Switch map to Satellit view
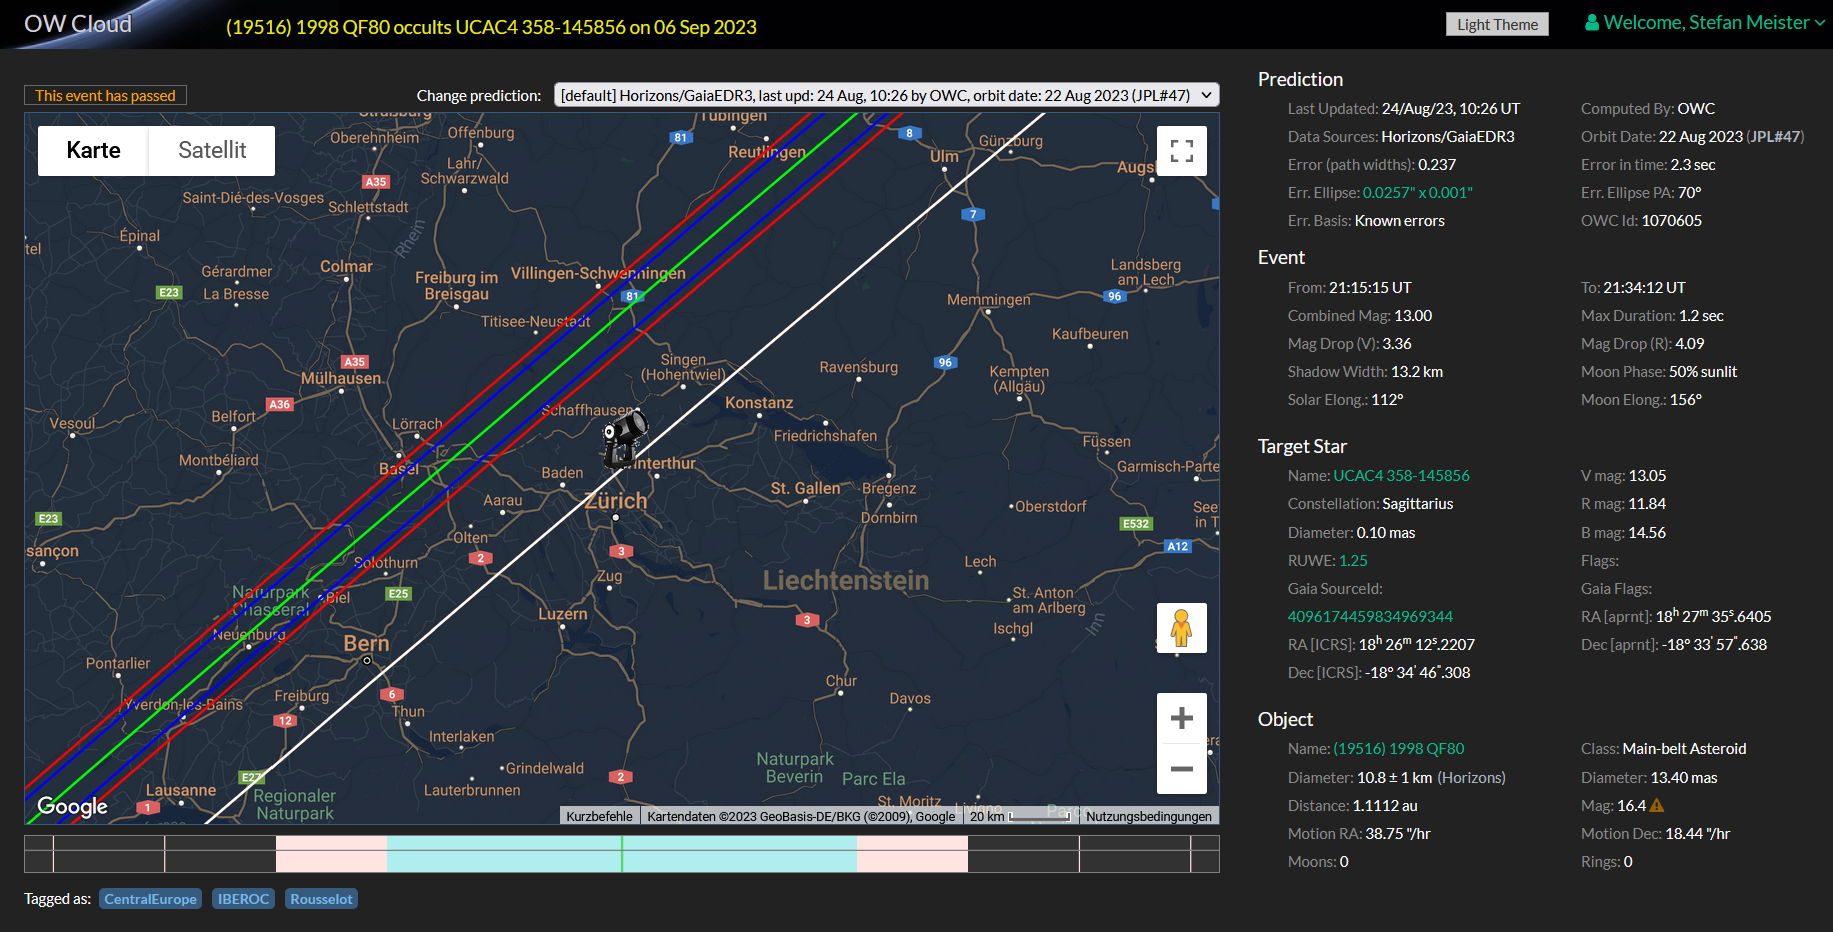The width and height of the screenshot is (1833, 932). [x=212, y=150]
